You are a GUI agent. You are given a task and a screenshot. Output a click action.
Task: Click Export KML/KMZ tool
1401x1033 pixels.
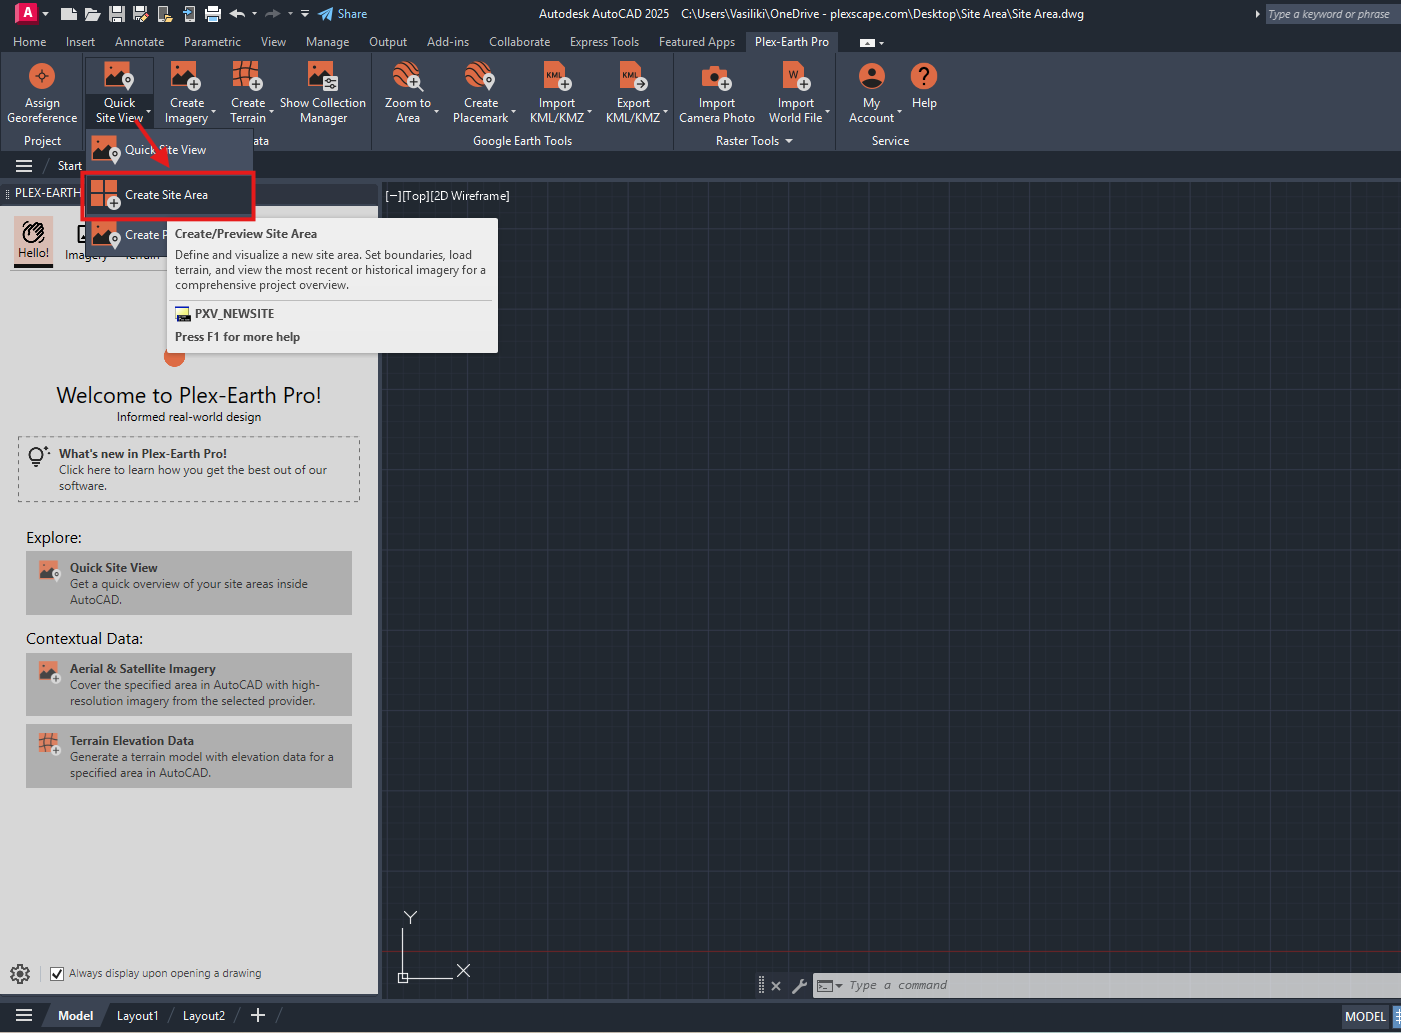[633, 93]
